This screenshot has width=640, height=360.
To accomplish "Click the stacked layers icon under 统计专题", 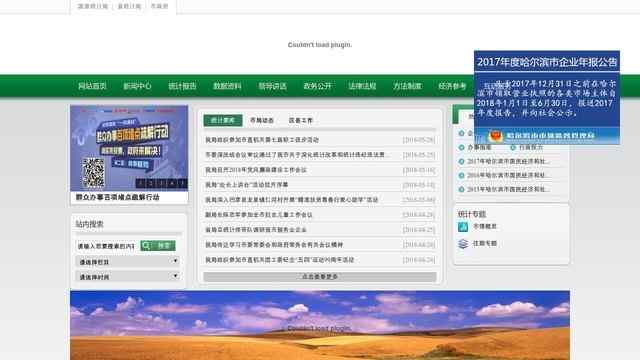I will 463,244.
